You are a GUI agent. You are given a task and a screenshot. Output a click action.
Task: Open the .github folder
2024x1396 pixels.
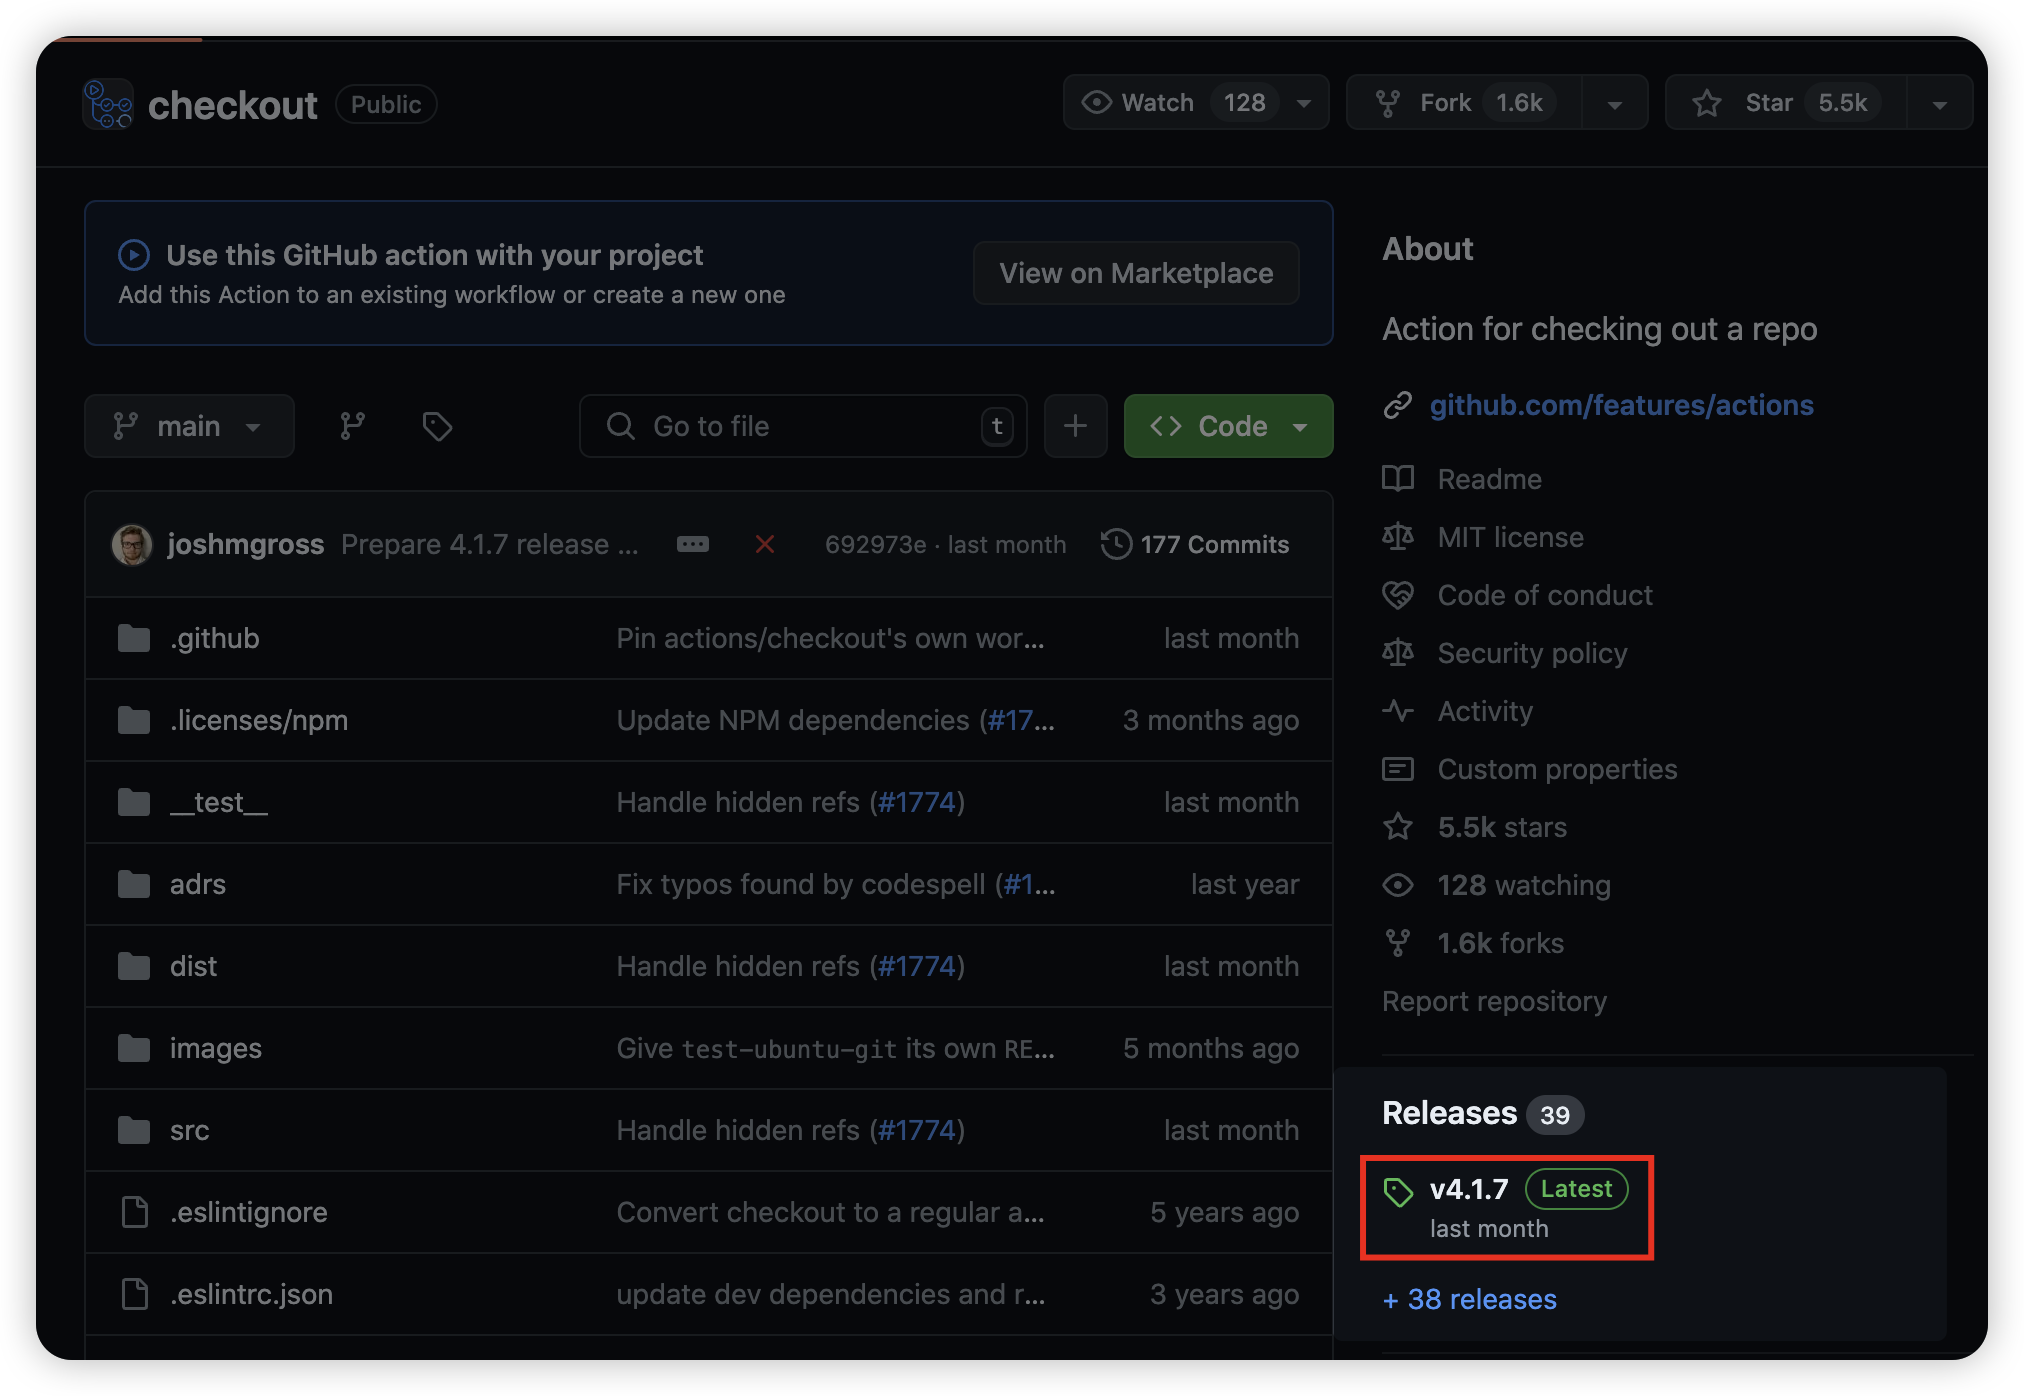[214, 638]
